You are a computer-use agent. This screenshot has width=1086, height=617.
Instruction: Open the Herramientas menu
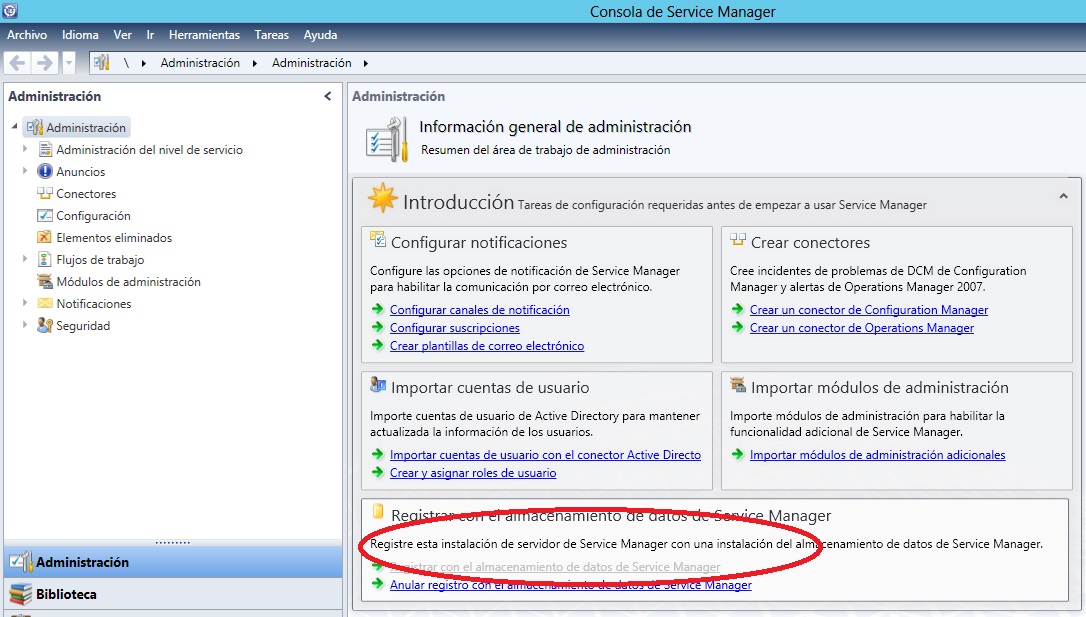(204, 35)
